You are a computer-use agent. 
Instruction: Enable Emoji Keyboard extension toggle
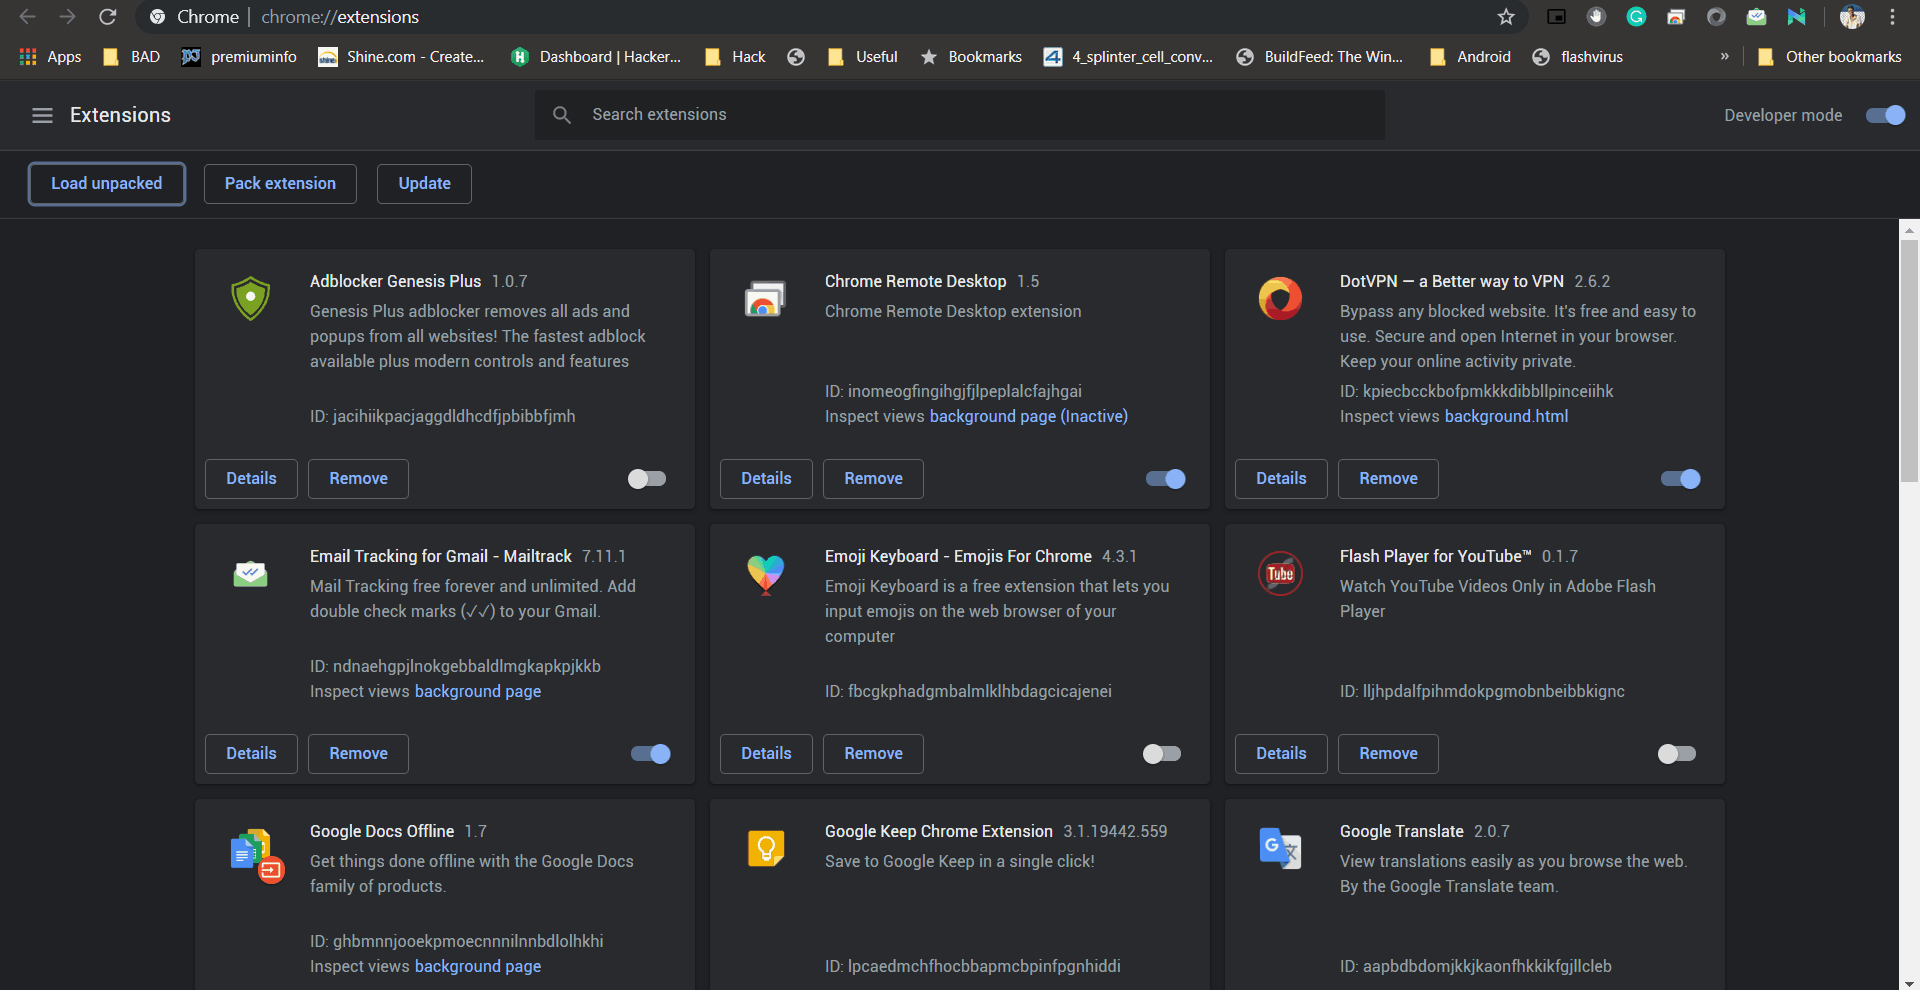1162,754
